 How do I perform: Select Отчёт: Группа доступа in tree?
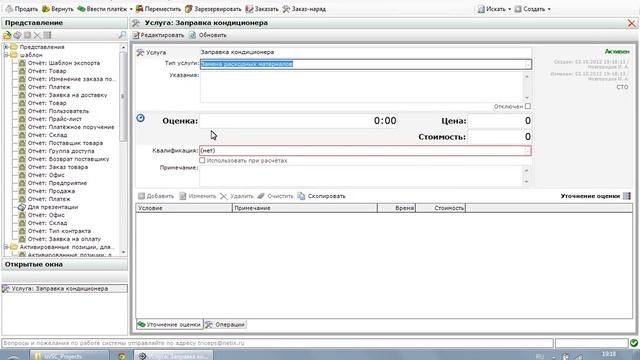(61, 151)
